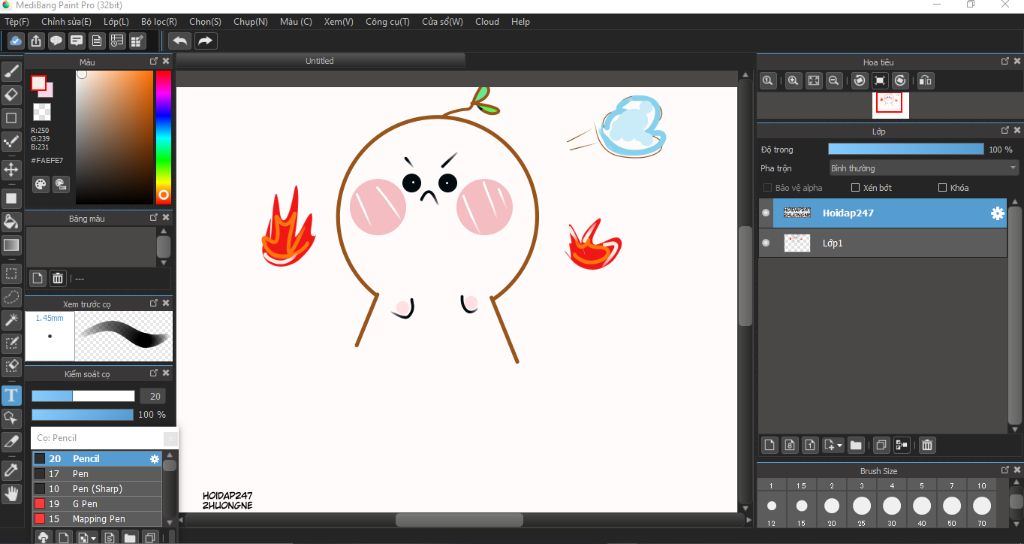Screen dimensions: 1024x544
Task: Pick the Eyedropper tool
Action: pos(12,468)
